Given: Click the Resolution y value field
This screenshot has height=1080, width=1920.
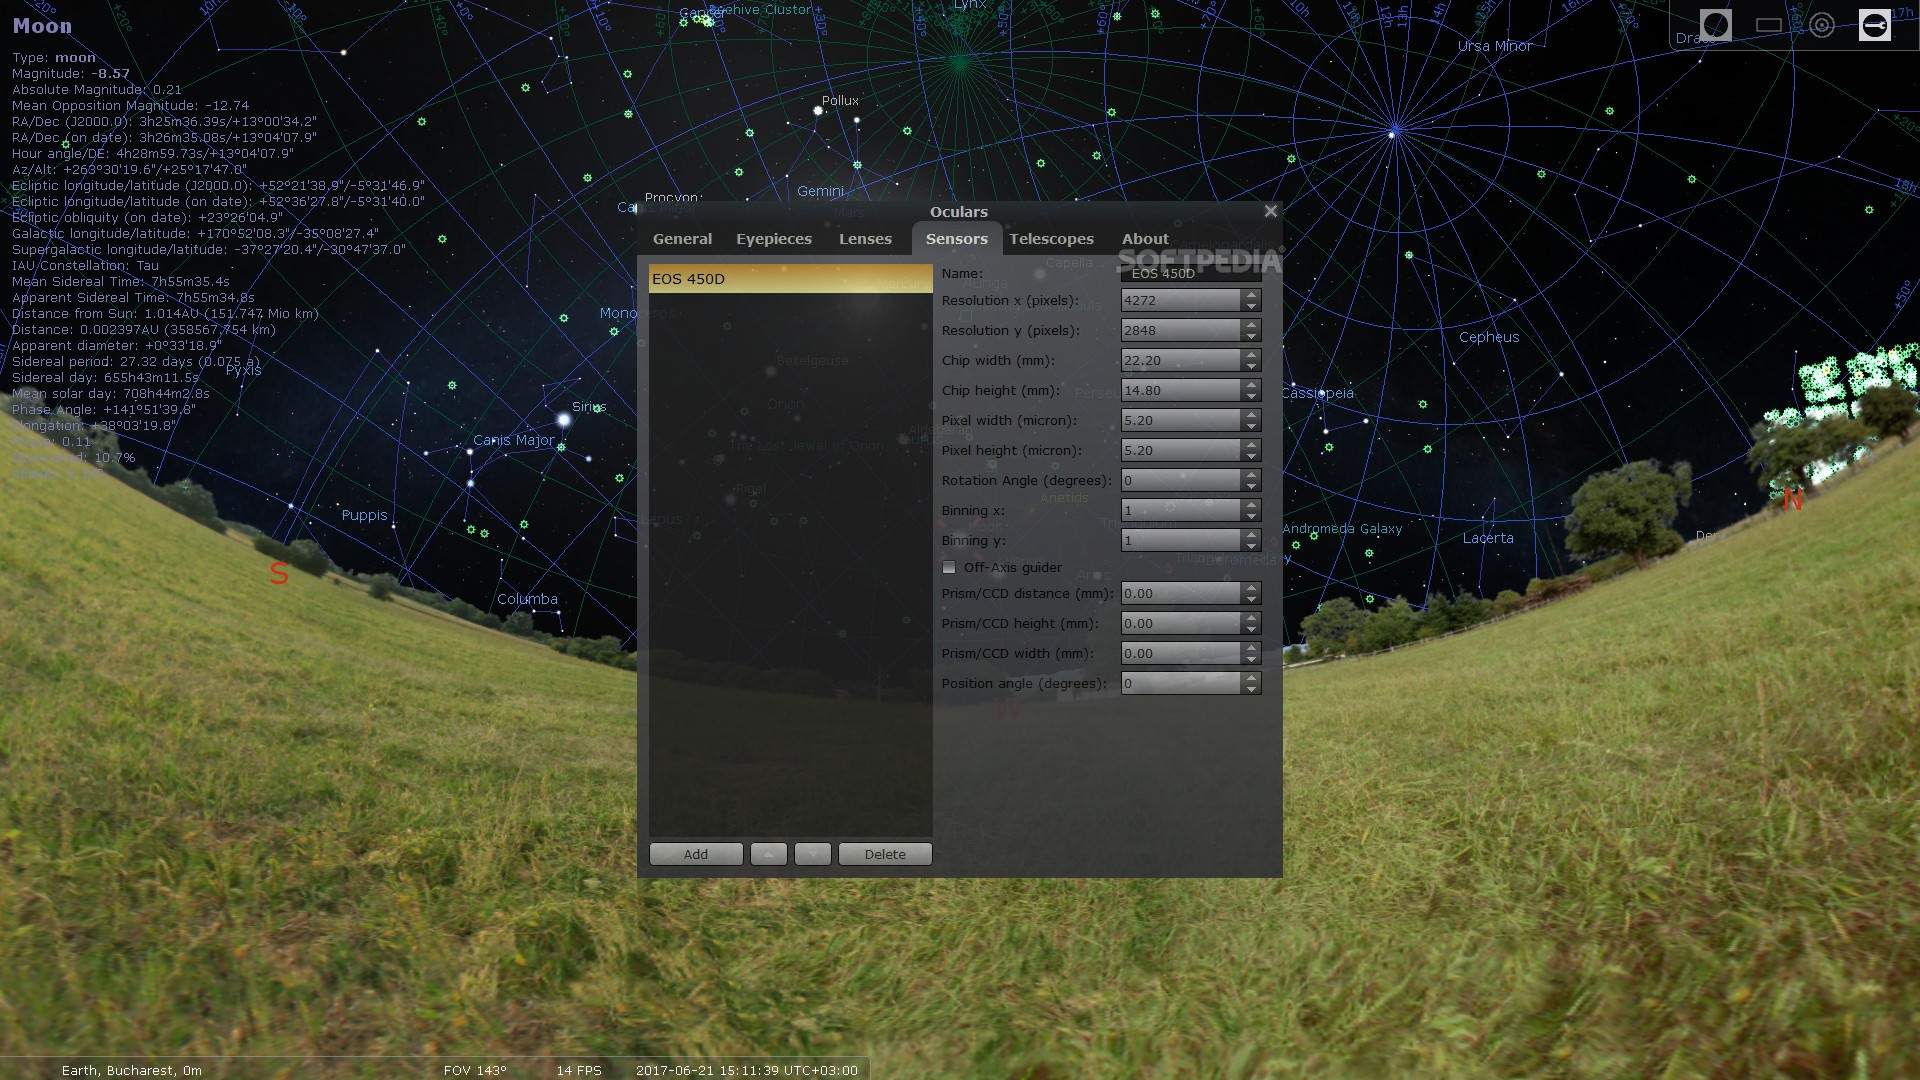Looking at the screenshot, I should tap(1181, 330).
